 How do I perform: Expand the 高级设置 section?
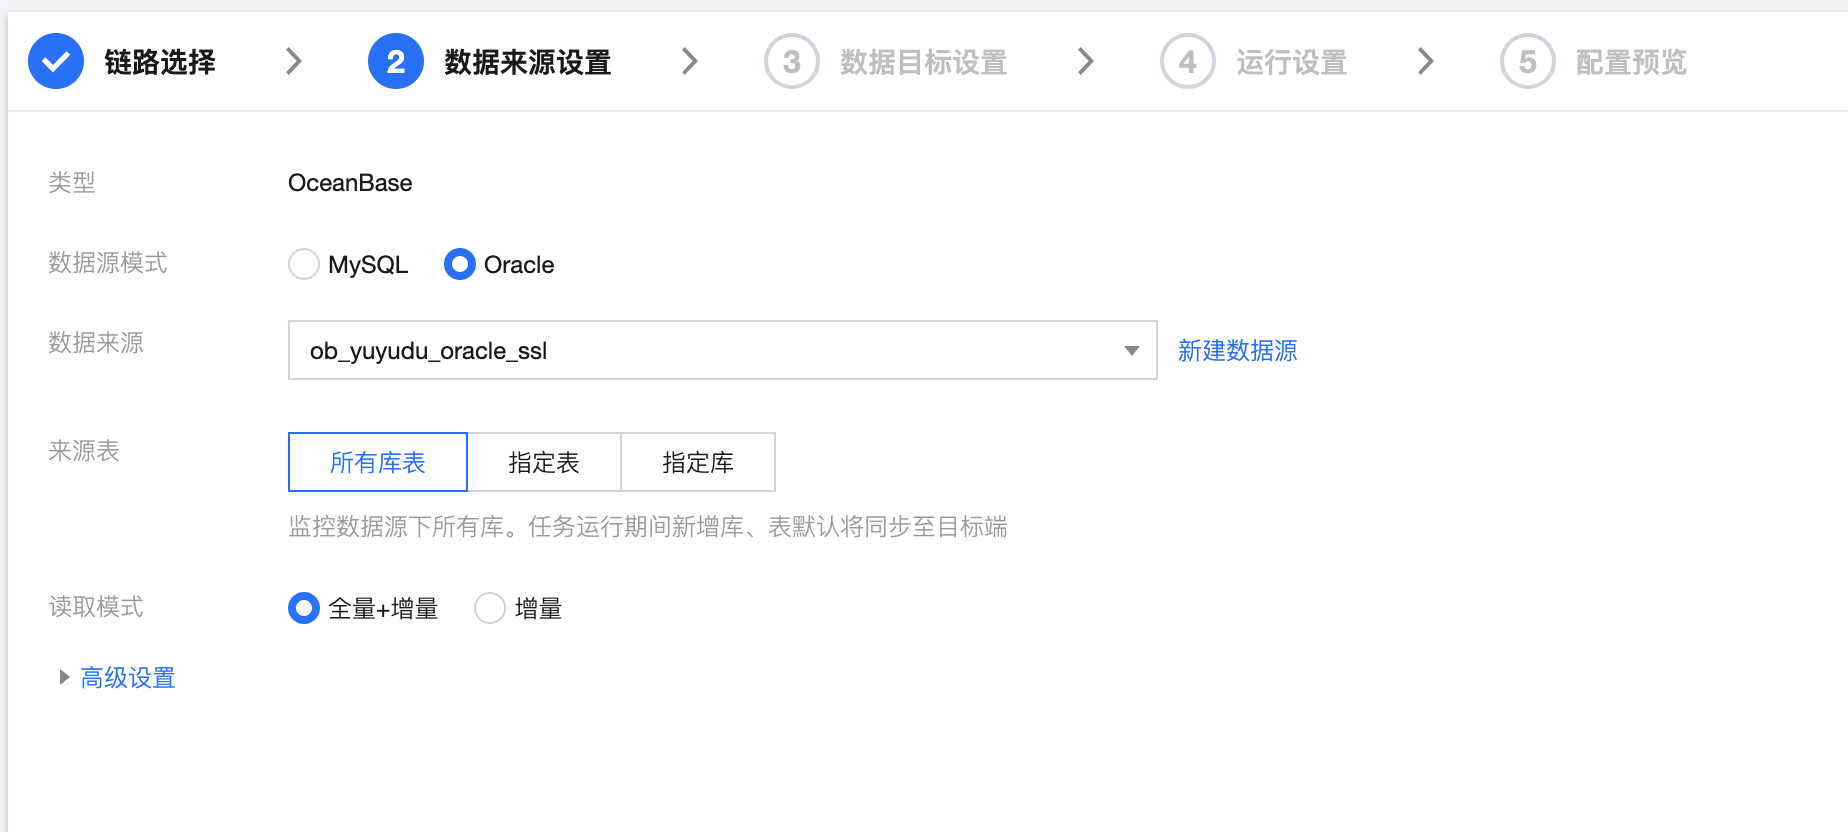point(127,678)
